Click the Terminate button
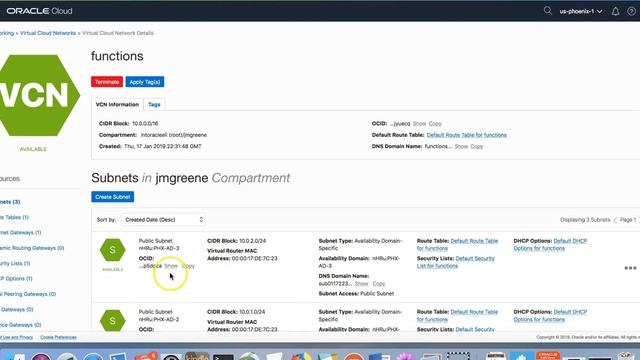 pyautogui.click(x=107, y=82)
